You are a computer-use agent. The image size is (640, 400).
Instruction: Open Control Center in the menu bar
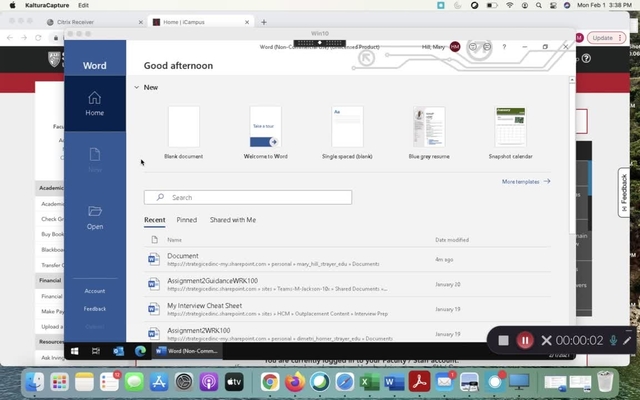(x=553, y=5)
